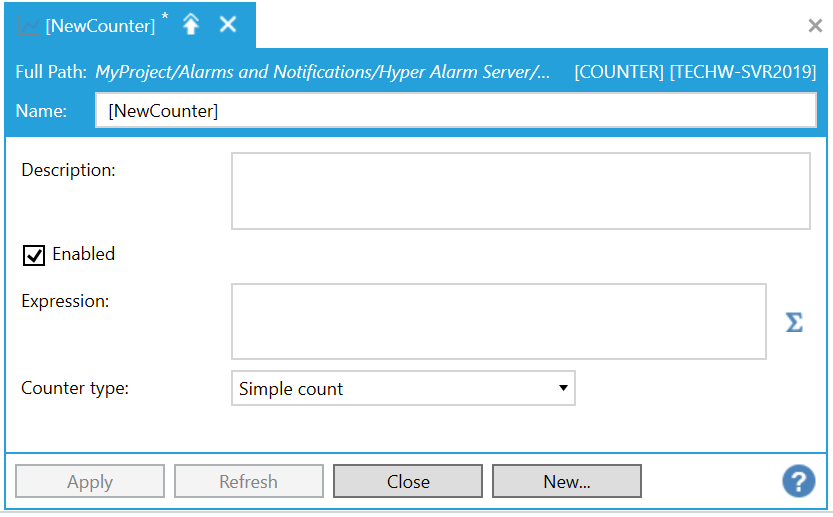
Task: Click the counter chart icon on the tab
Action: (29, 26)
